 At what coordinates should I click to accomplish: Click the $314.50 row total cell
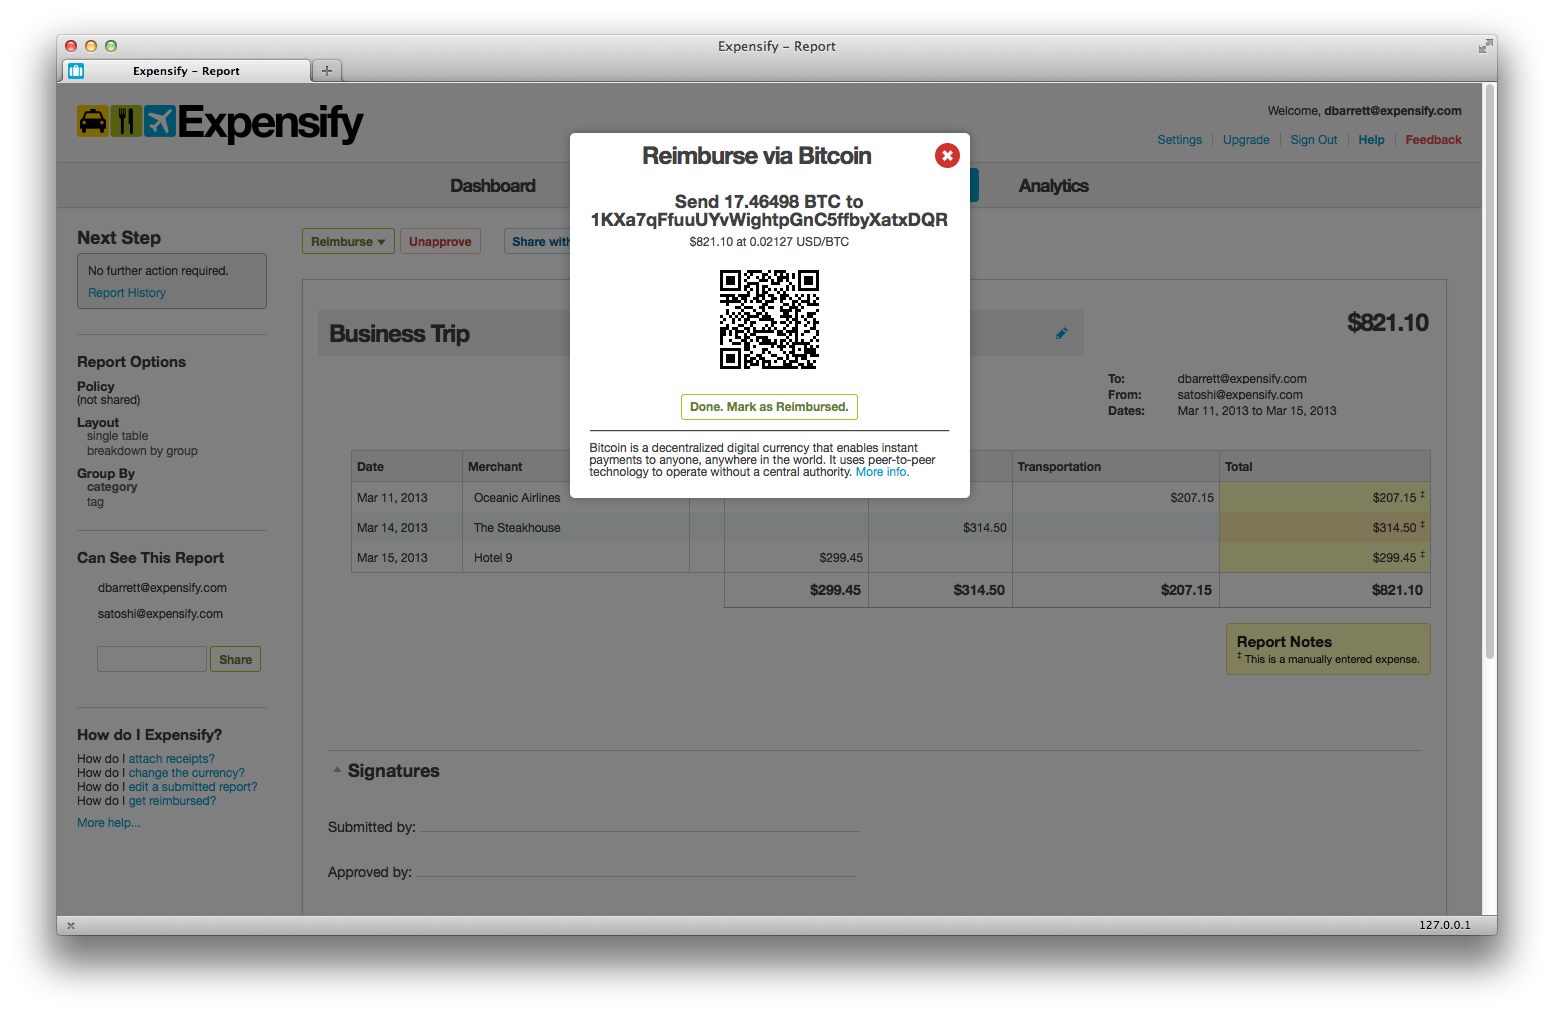point(1325,528)
